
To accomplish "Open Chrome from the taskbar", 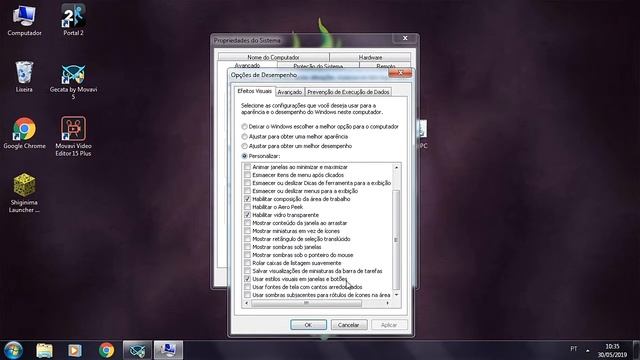I will (106, 350).
